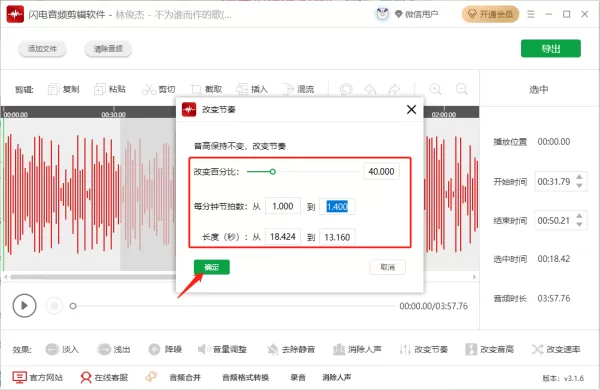Click 消除人声 in the effects row

click(357, 349)
